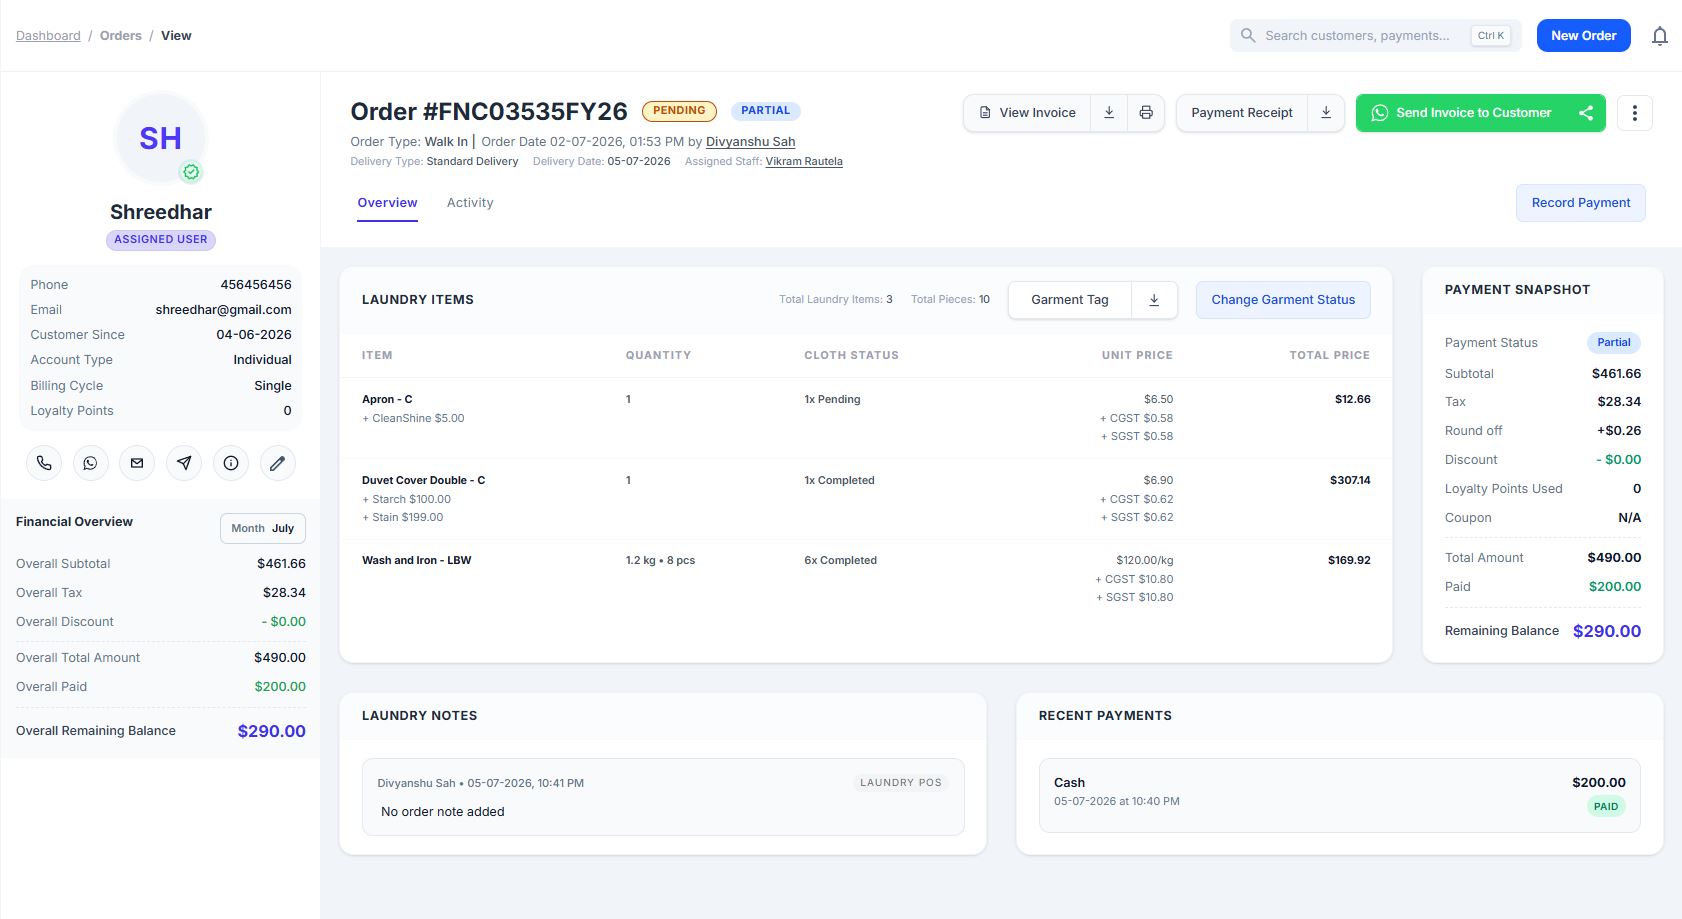
Task: Click the ASSIGNED USER badge
Action: tap(160, 240)
